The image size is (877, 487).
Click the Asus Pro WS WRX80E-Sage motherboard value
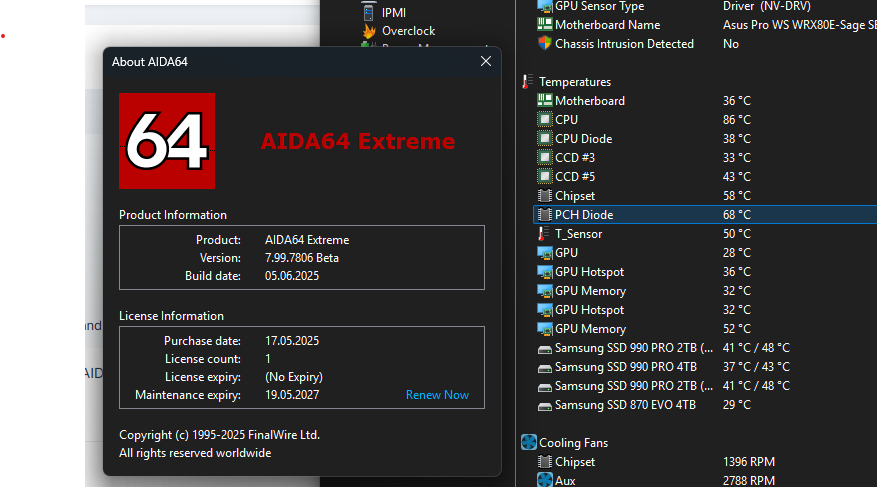coord(799,25)
